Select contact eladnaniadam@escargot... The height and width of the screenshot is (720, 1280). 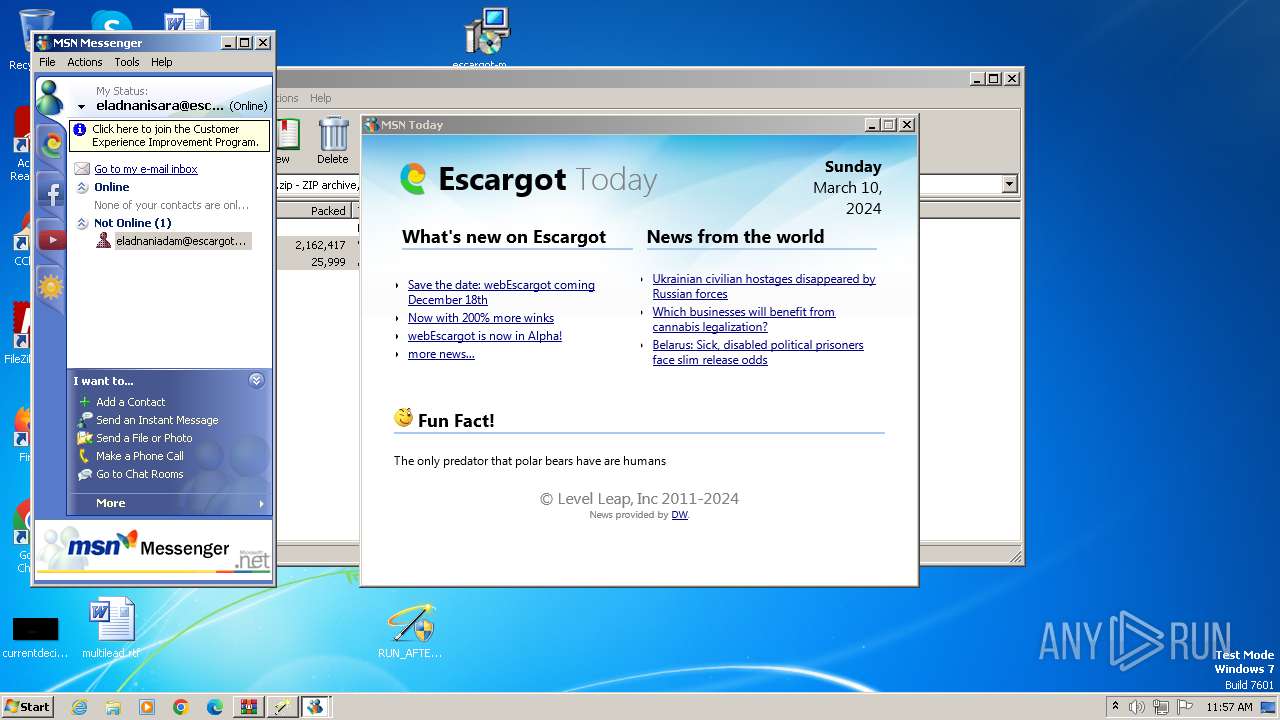(181, 241)
